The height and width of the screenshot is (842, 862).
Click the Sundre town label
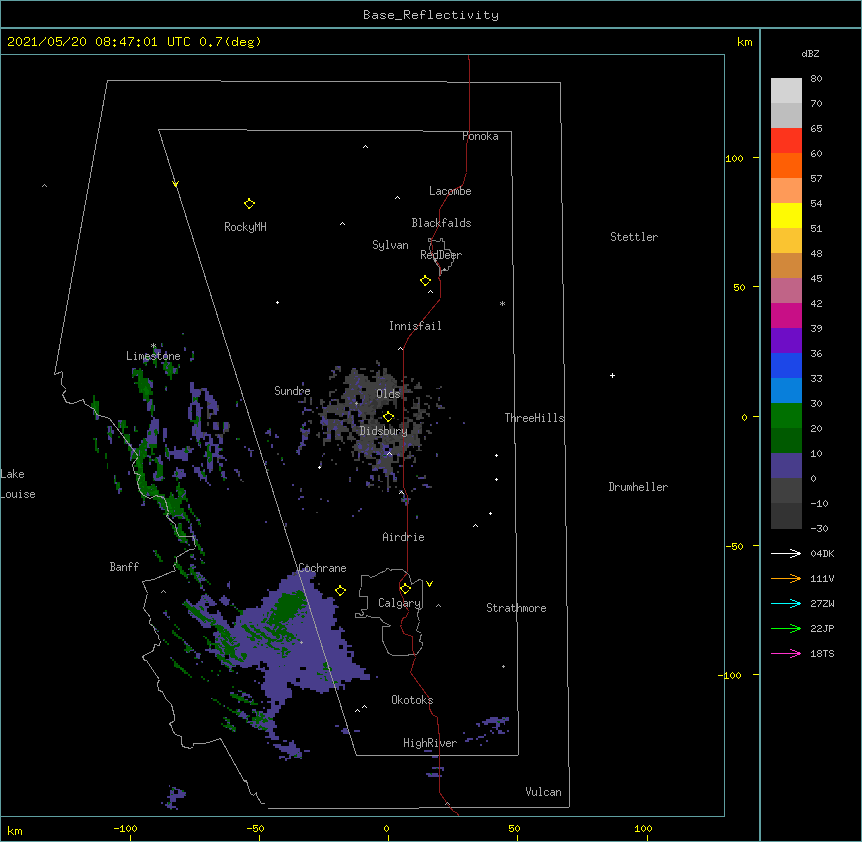coord(292,391)
